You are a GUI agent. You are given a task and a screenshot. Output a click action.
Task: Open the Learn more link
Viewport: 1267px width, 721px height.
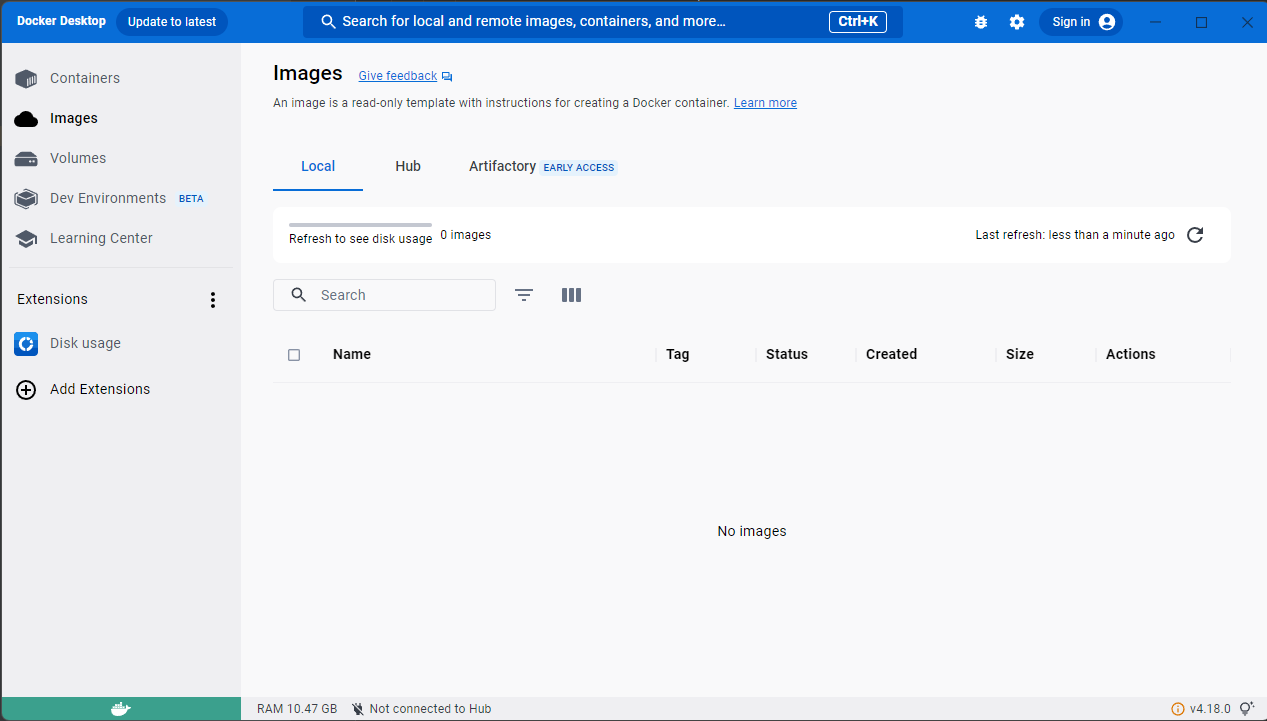point(765,103)
